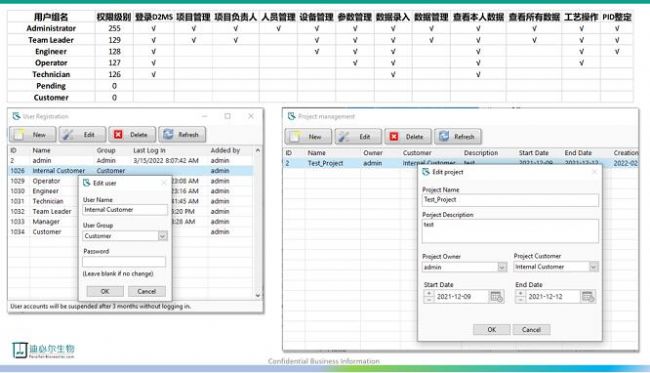
Task: Click the Password input field
Action: pyautogui.click(x=124, y=262)
